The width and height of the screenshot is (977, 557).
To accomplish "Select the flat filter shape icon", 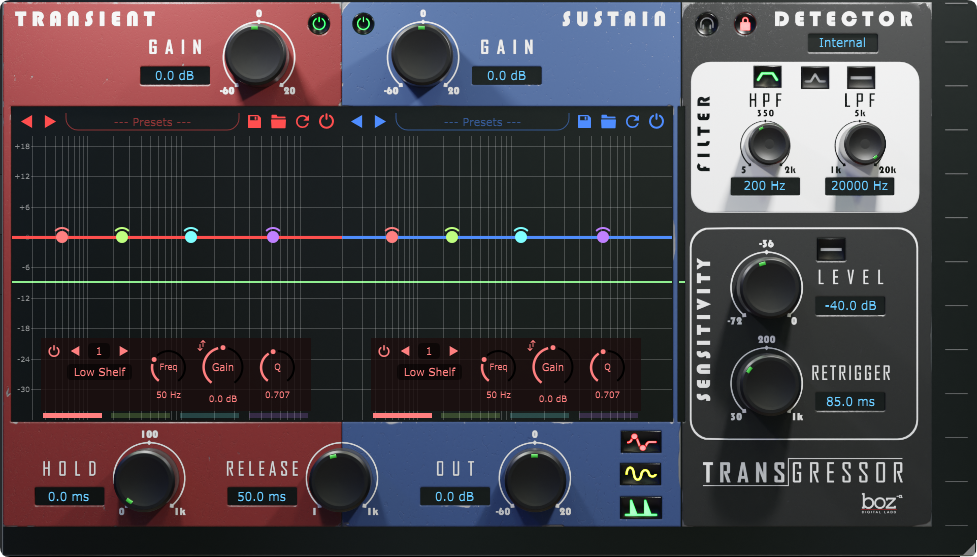I will 861,77.
